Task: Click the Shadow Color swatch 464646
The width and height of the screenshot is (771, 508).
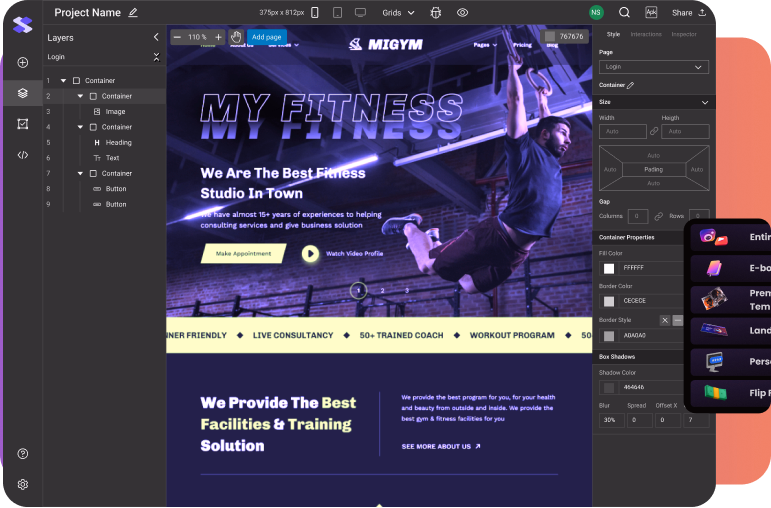Action: [x=609, y=388]
